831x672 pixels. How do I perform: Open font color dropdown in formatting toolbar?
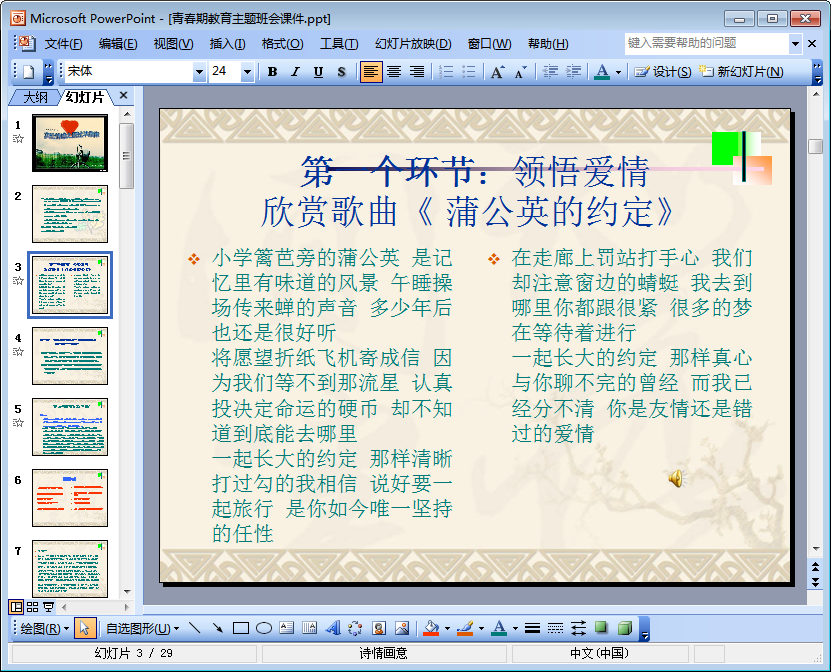pos(618,72)
